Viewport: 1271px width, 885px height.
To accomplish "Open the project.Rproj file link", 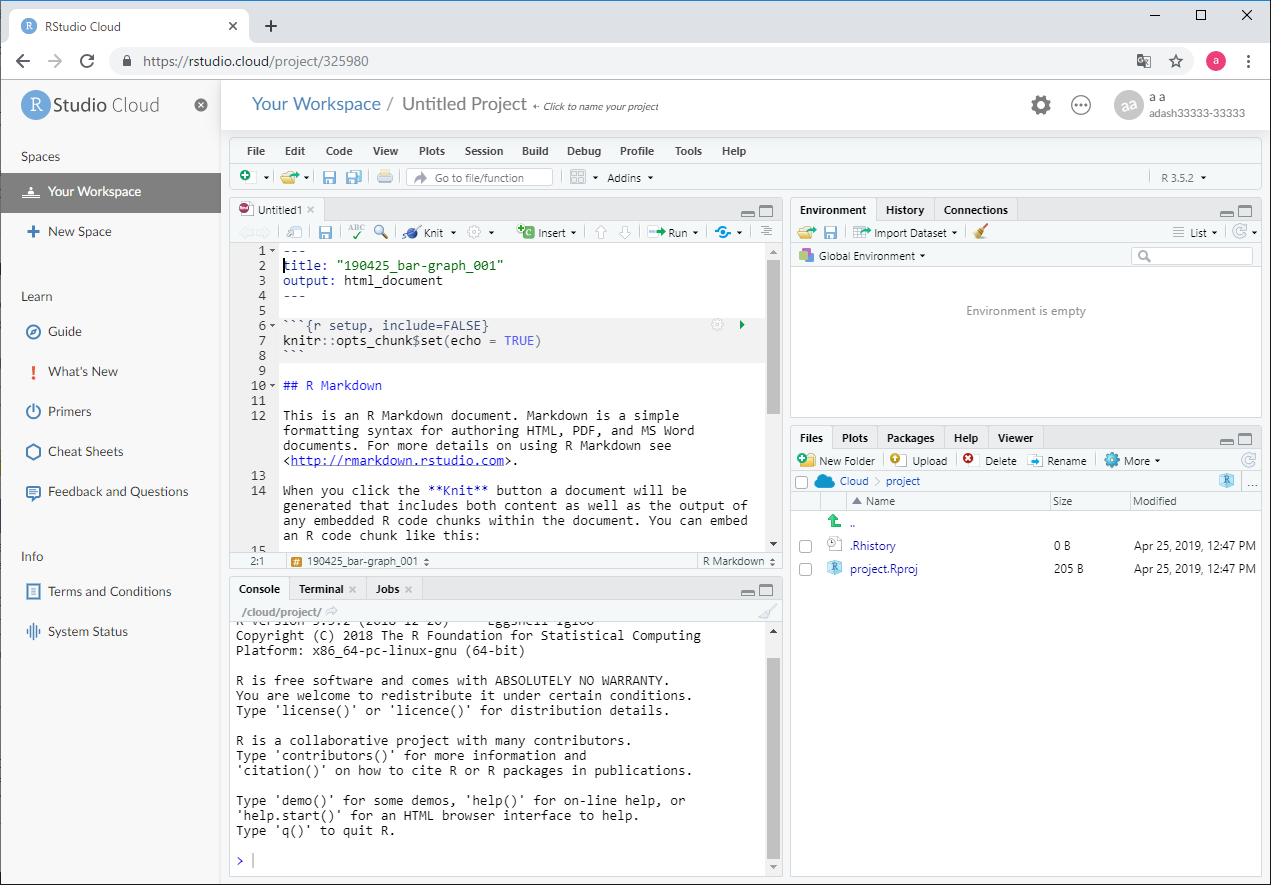I will pyautogui.click(x=883, y=569).
